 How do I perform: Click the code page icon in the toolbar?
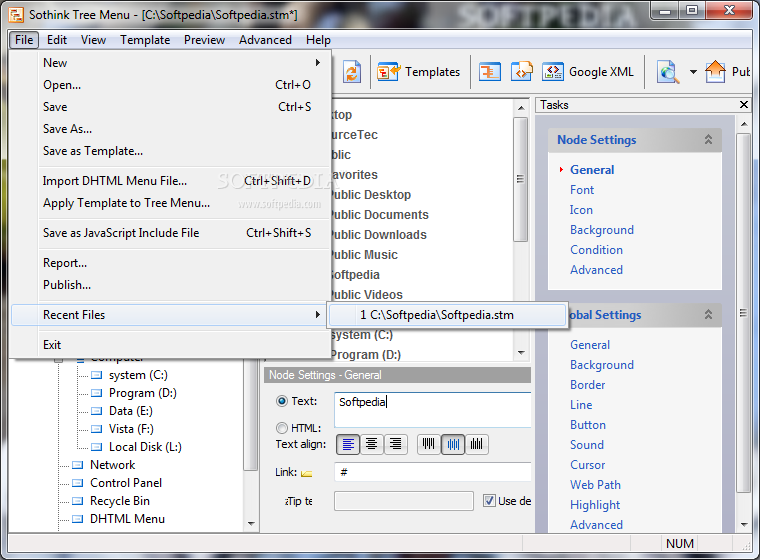(x=522, y=72)
